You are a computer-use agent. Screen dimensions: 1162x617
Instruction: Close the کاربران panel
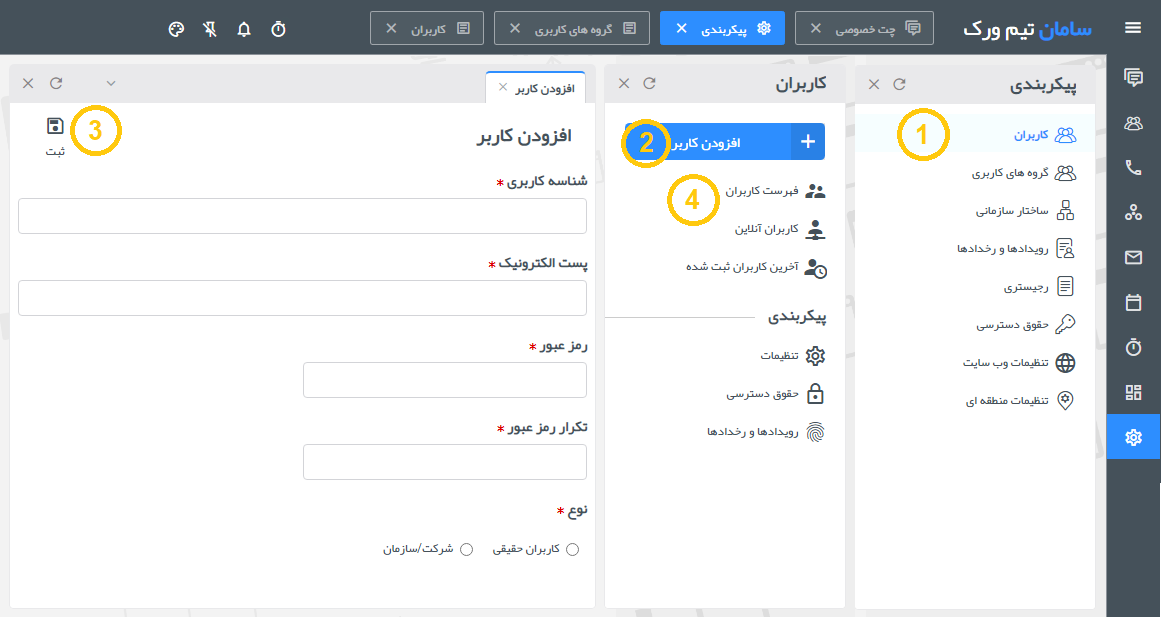(624, 83)
